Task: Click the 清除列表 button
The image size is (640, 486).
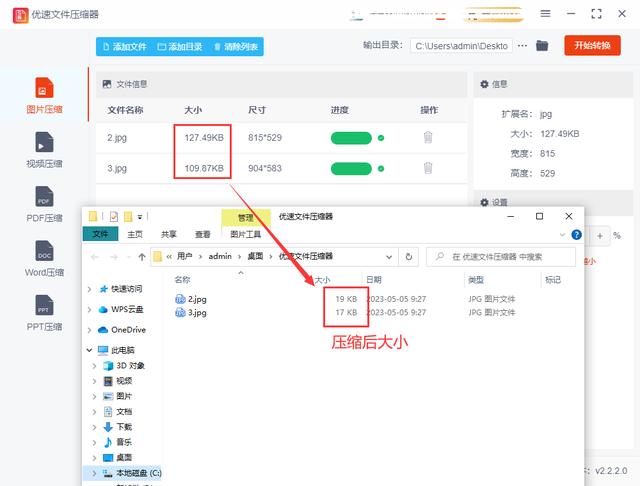Action: [236, 47]
